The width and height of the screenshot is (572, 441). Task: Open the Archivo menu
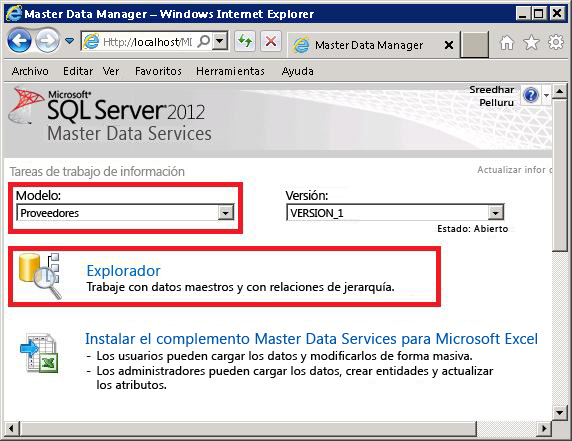pyautogui.click(x=30, y=71)
